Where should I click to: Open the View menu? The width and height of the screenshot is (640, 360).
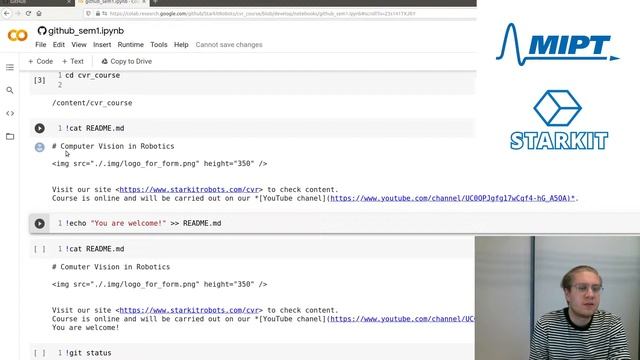79,45
